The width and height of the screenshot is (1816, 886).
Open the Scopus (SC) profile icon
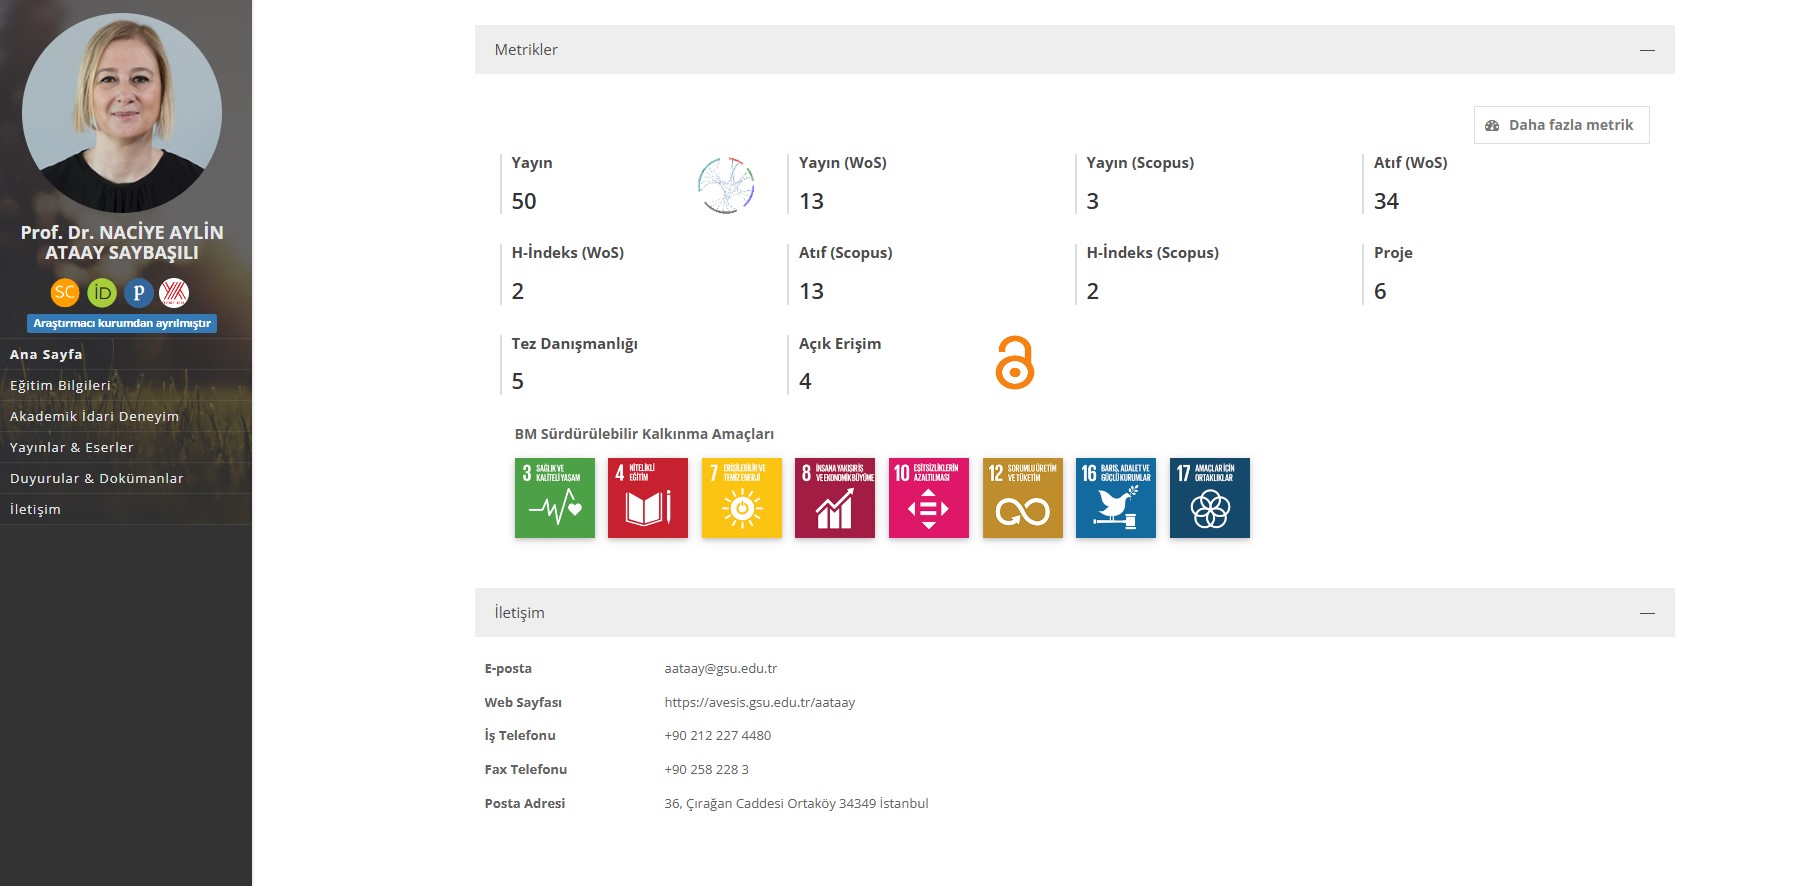pos(65,292)
